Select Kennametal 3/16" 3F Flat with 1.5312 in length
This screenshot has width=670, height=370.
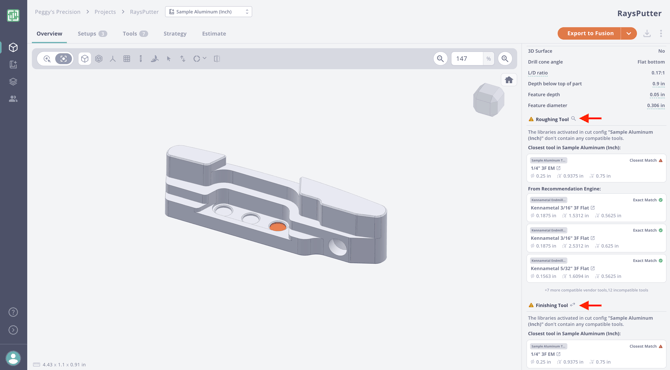click(596, 208)
